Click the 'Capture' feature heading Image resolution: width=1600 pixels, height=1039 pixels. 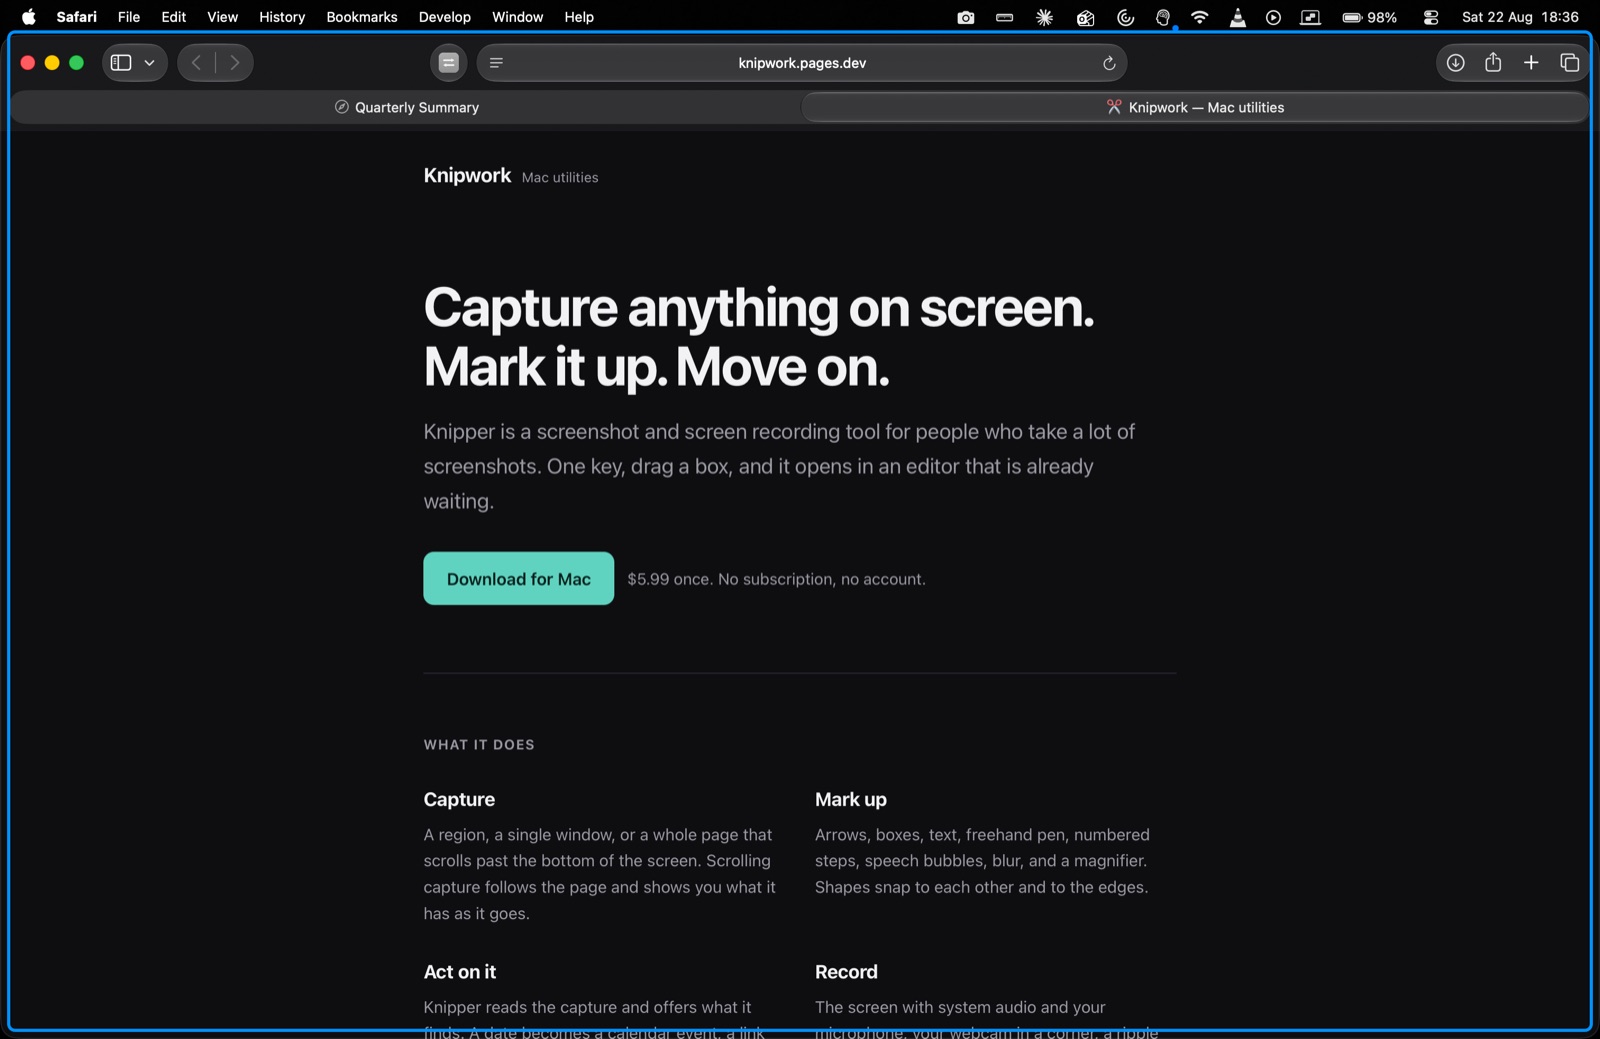tap(459, 799)
